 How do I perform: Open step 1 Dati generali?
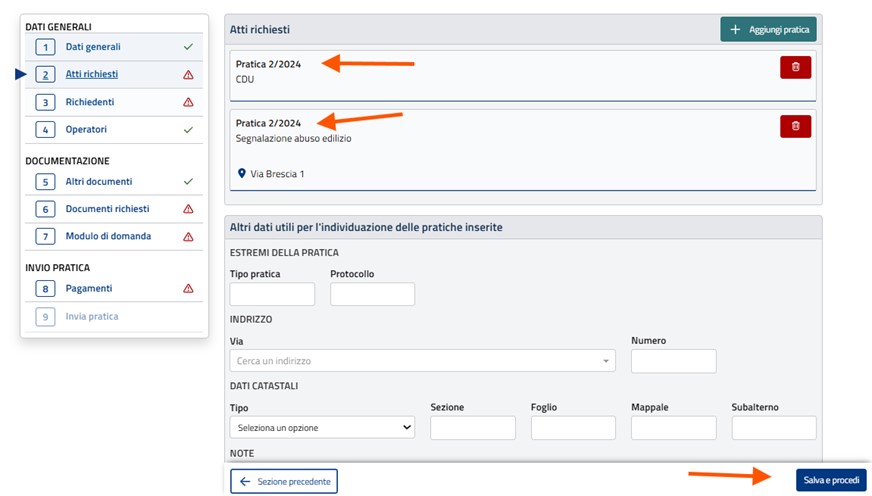(x=92, y=47)
